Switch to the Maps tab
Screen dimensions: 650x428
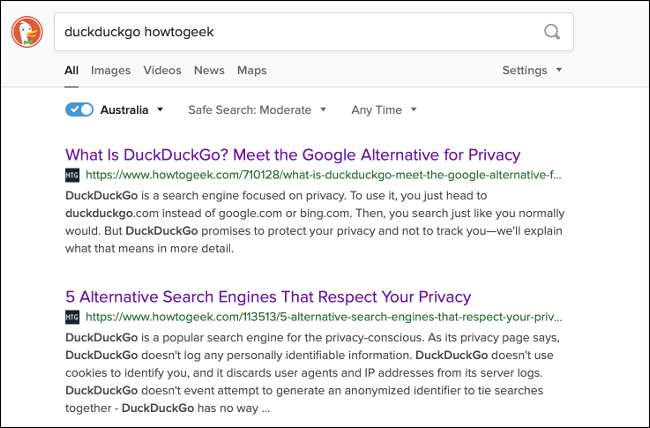(x=252, y=70)
